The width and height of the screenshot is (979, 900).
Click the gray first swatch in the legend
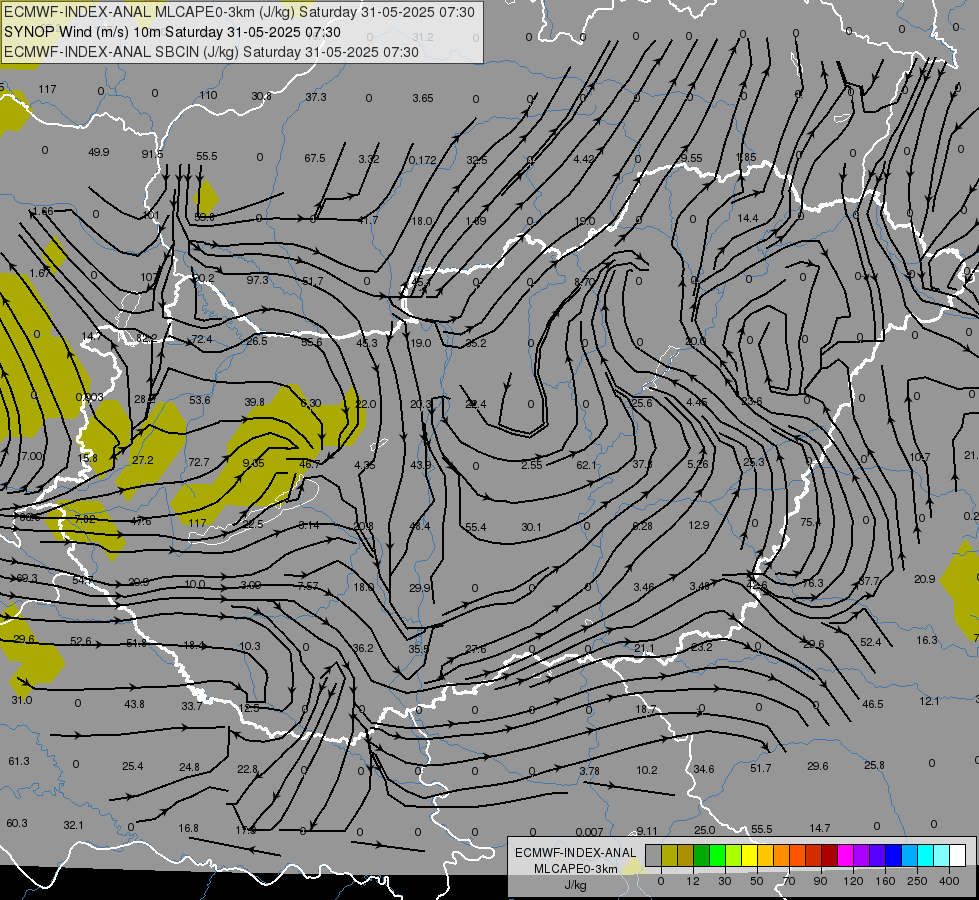point(653,855)
